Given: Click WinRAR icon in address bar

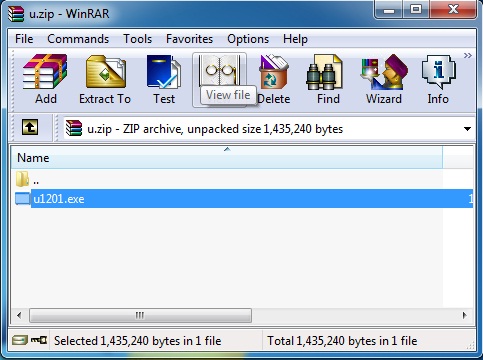Looking at the screenshot, I should pyautogui.click(x=73, y=128).
